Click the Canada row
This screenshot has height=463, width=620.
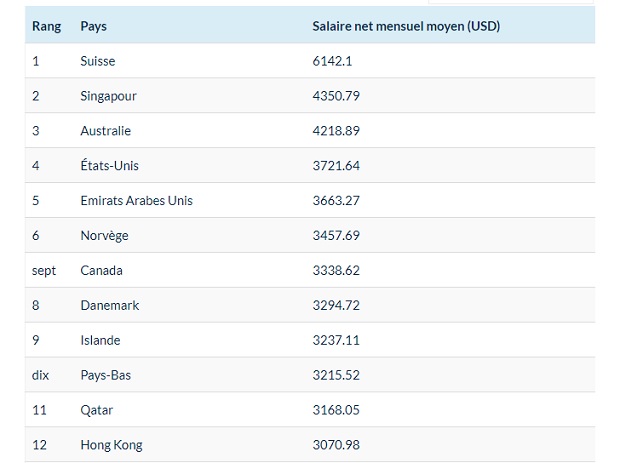(310, 270)
